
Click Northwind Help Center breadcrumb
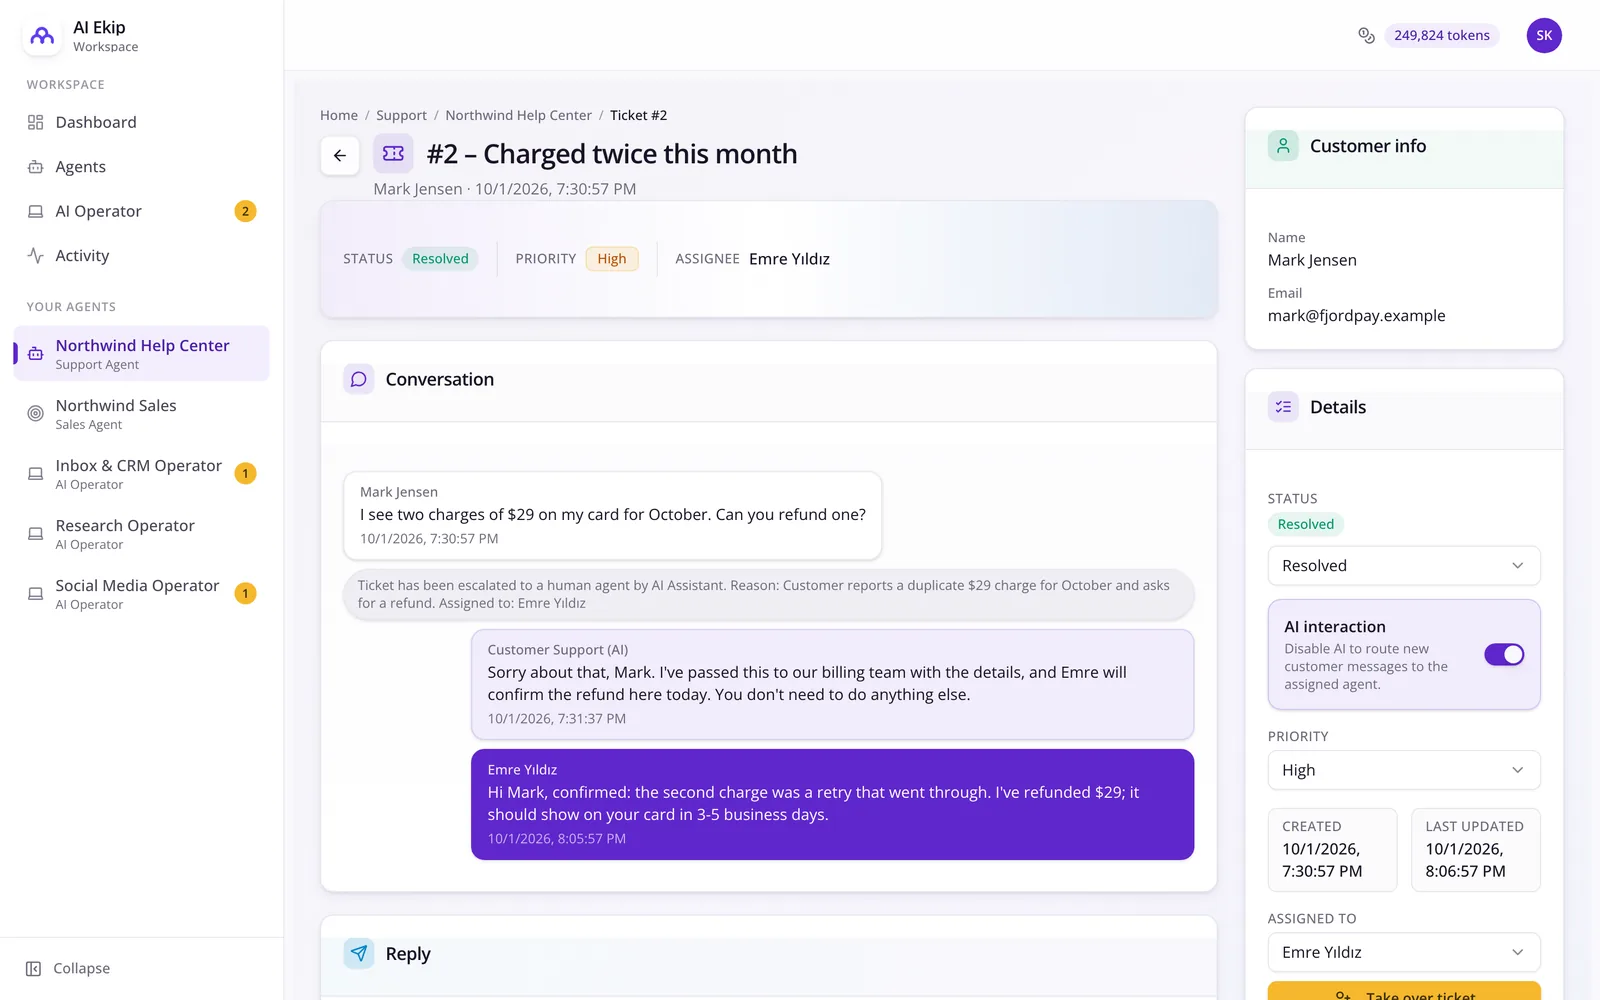[x=518, y=115]
